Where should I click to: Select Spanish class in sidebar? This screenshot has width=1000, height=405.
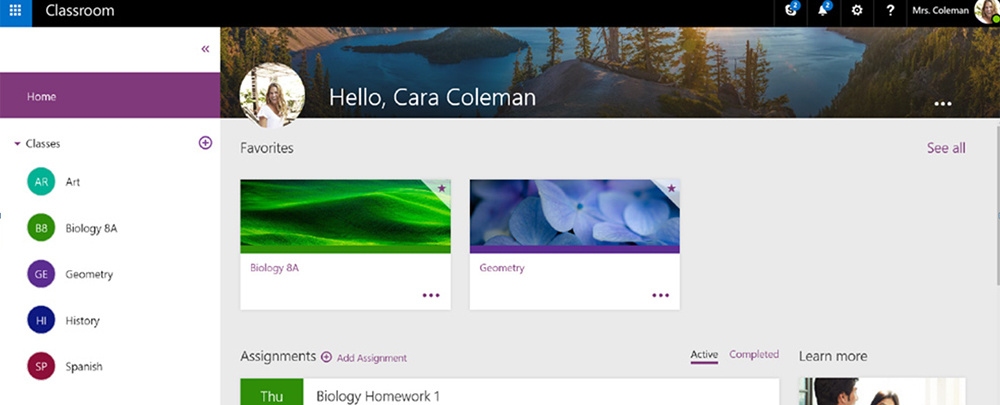[84, 367]
